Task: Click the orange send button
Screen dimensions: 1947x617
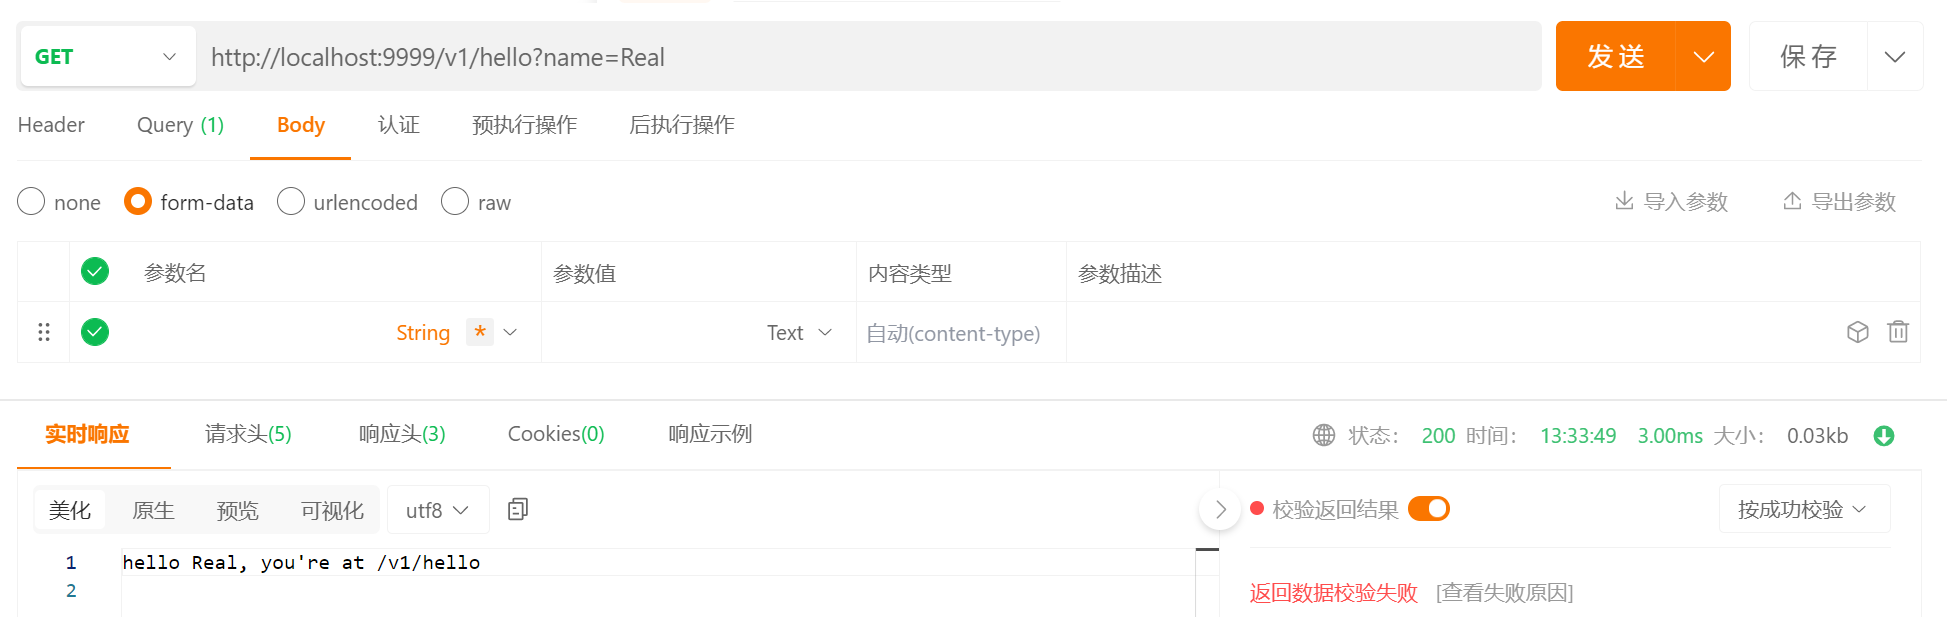Action: pos(1615,57)
